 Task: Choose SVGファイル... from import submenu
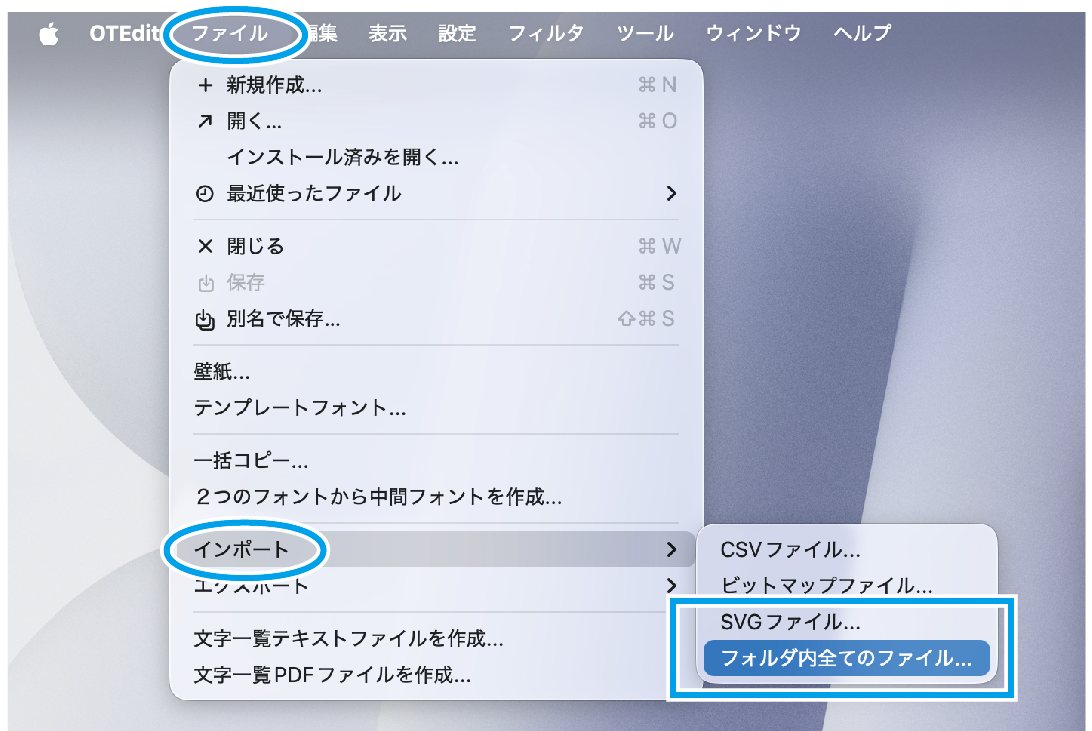click(x=790, y=622)
